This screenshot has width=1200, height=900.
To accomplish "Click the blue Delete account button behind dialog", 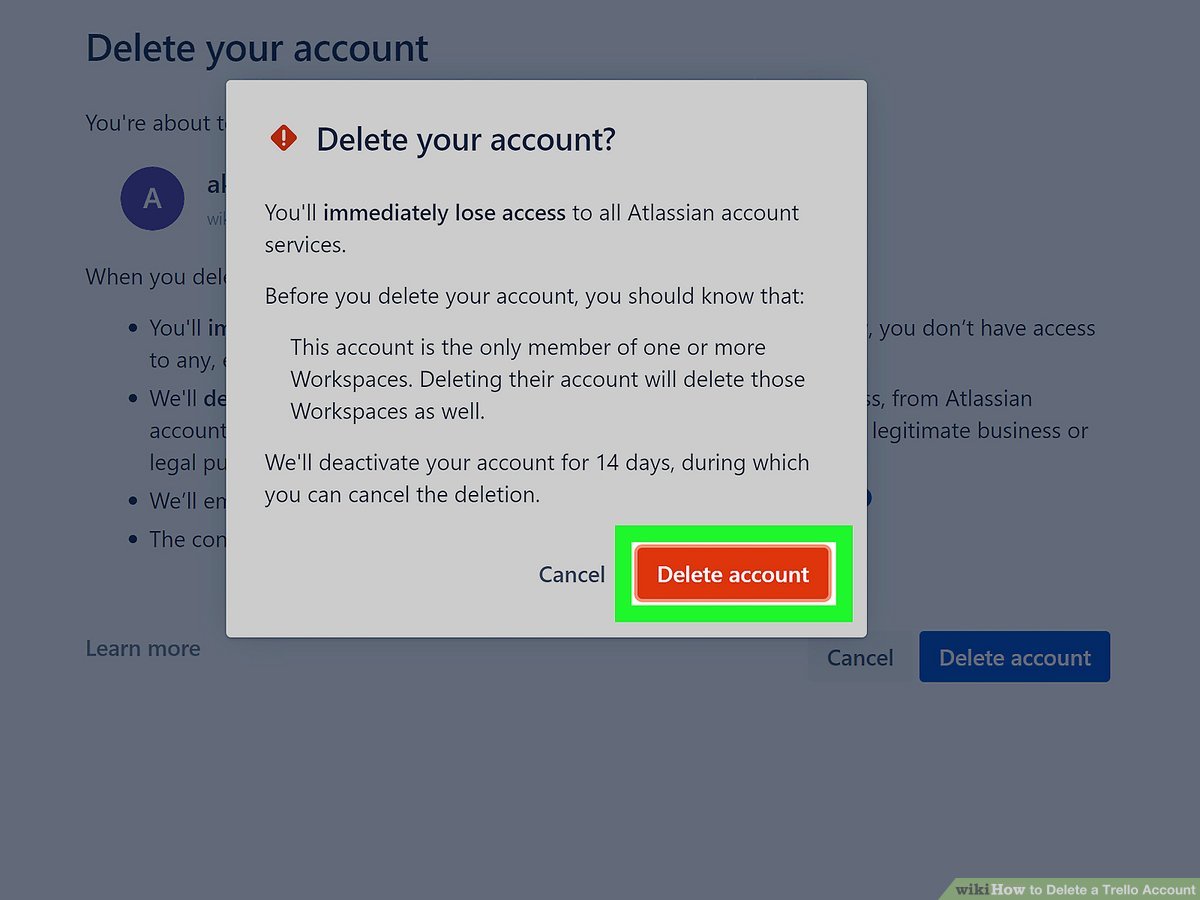I will click(1014, 657).
